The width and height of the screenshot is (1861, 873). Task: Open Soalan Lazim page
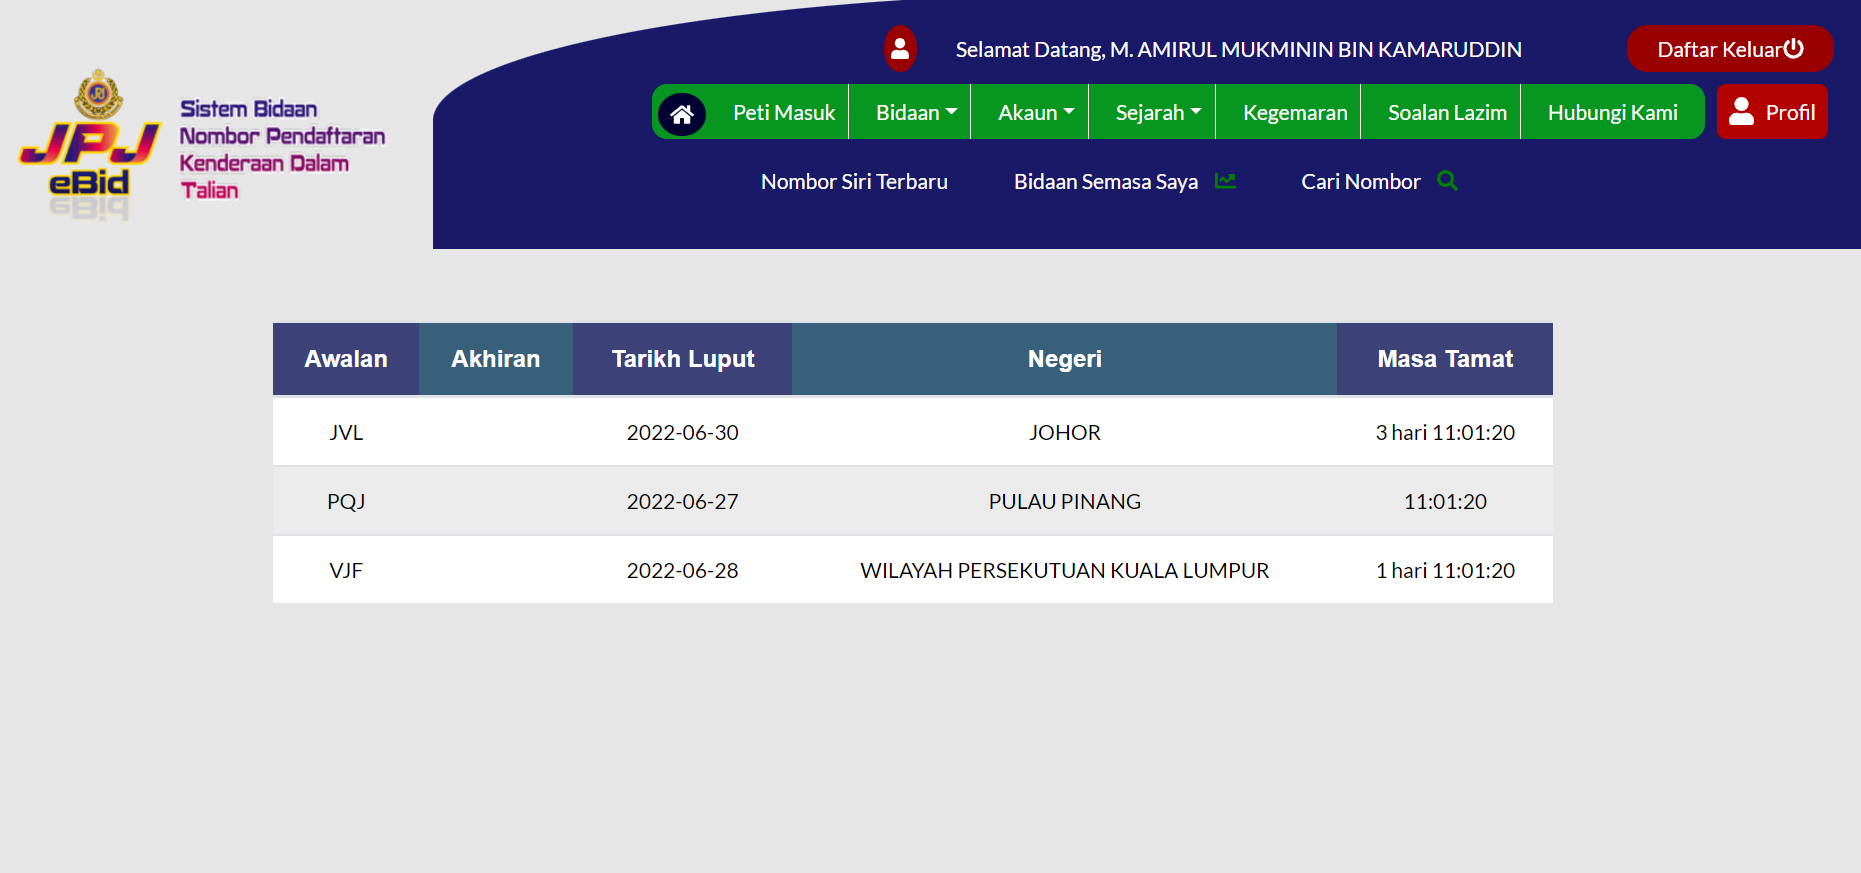click(1446, 112)
